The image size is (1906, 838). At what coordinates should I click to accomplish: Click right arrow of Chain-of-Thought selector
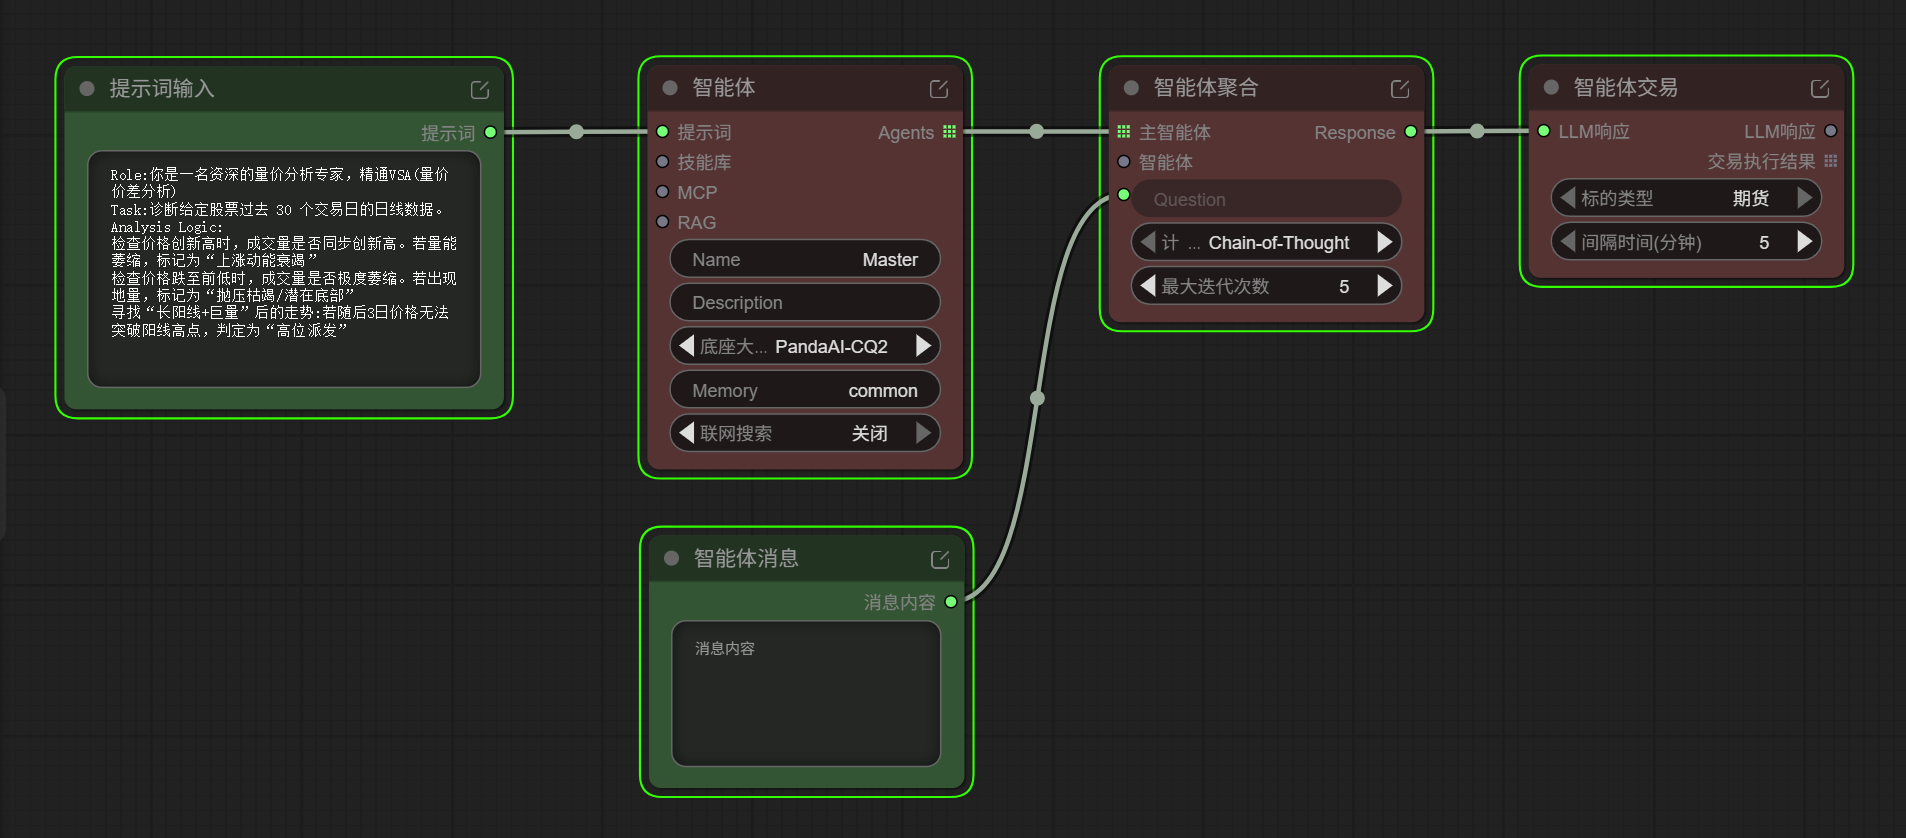click(1384, 242)
